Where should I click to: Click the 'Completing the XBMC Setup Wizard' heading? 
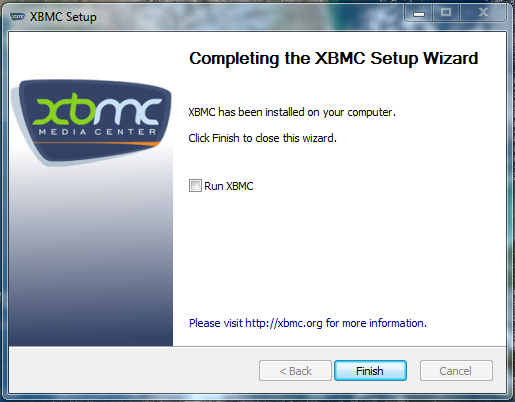(334, 58)
